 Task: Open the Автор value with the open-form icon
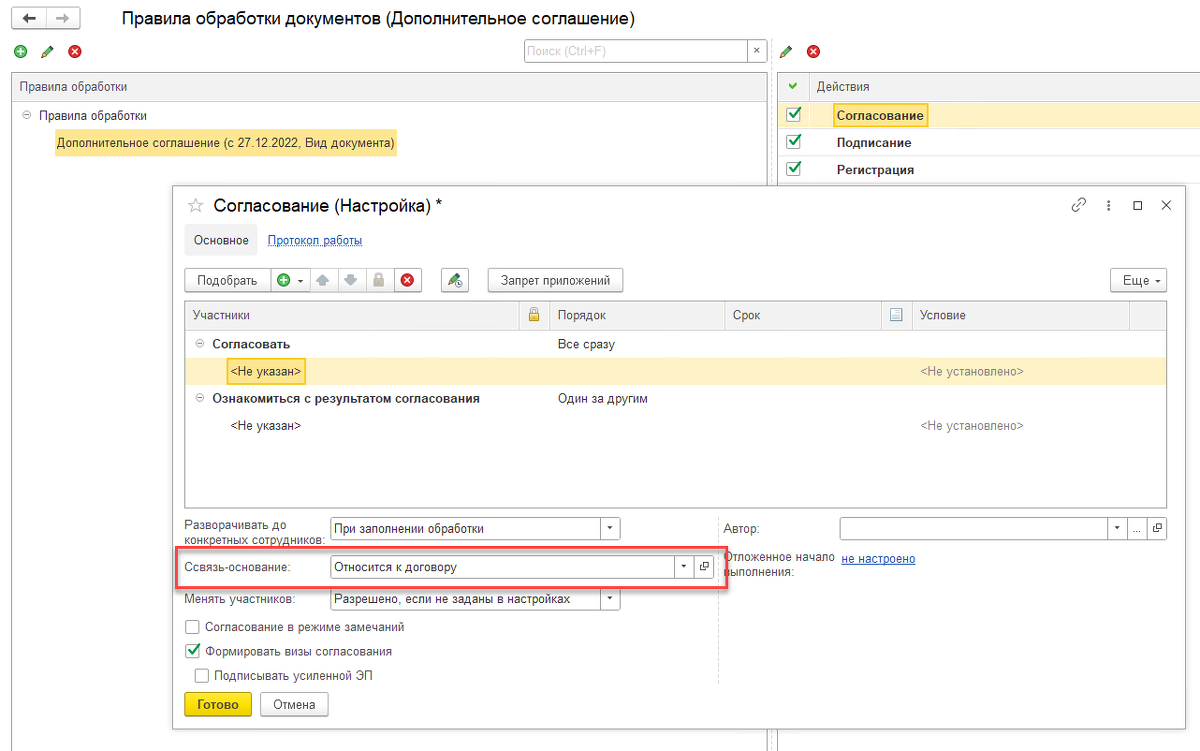(1157, 528)
